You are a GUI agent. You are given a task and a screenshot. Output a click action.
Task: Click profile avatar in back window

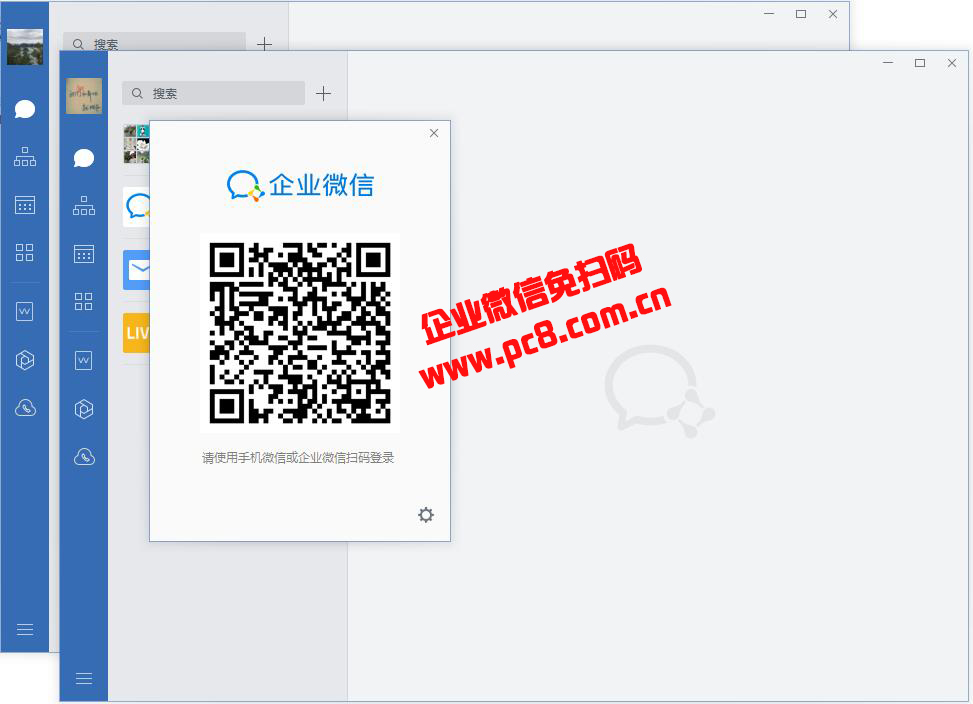(25, 47)
